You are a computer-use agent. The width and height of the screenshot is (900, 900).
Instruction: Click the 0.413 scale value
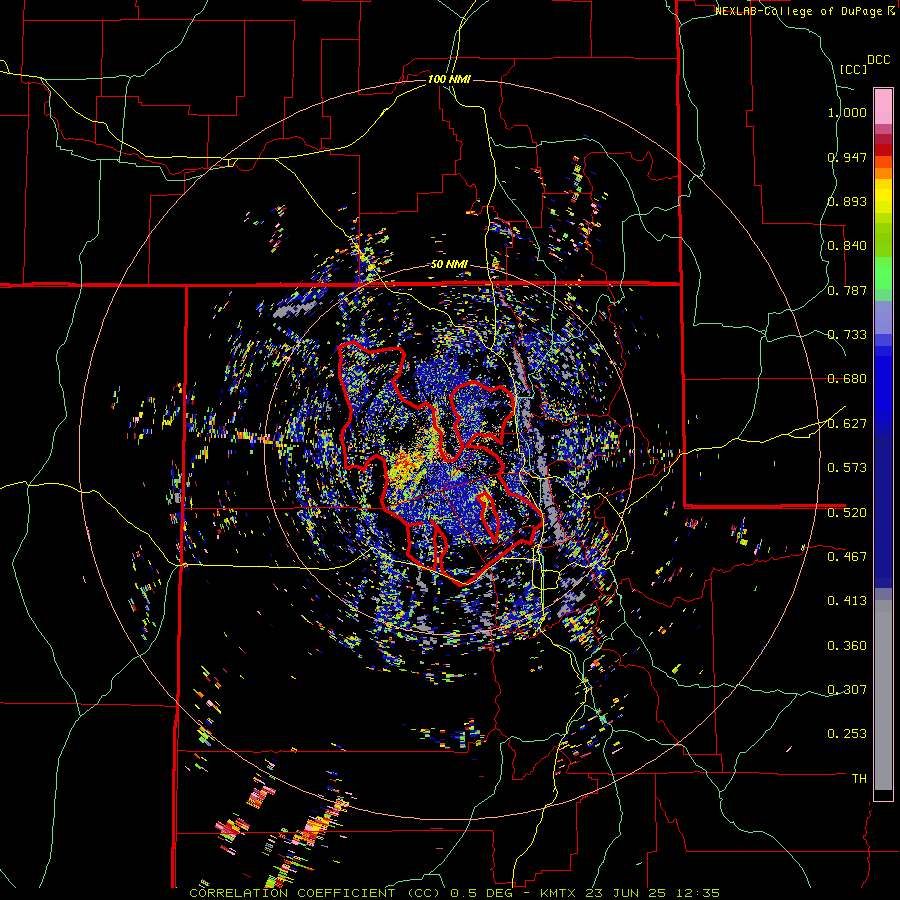pos(847,601)
